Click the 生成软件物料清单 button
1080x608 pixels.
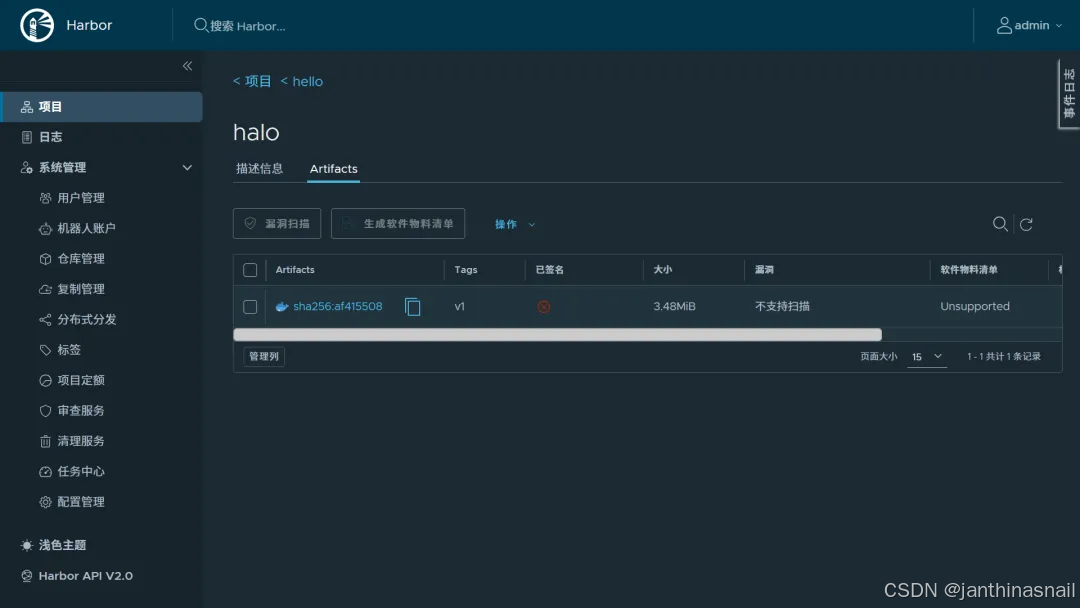(x=398, y=224)
